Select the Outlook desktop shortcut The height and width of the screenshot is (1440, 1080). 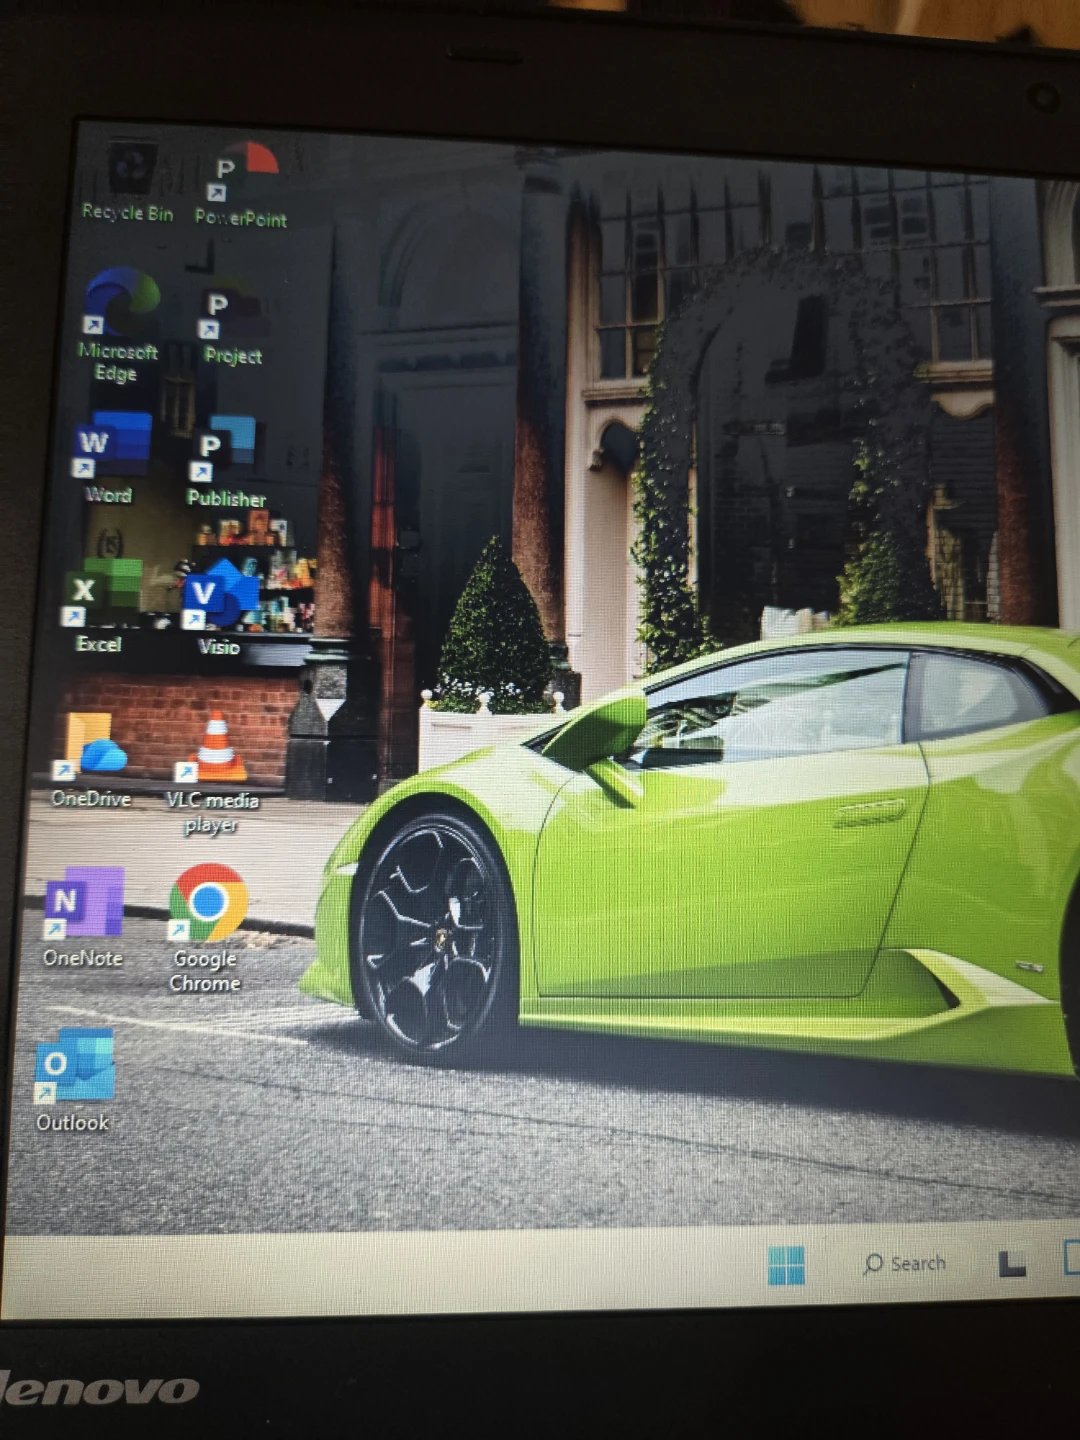click(75, 1070)
